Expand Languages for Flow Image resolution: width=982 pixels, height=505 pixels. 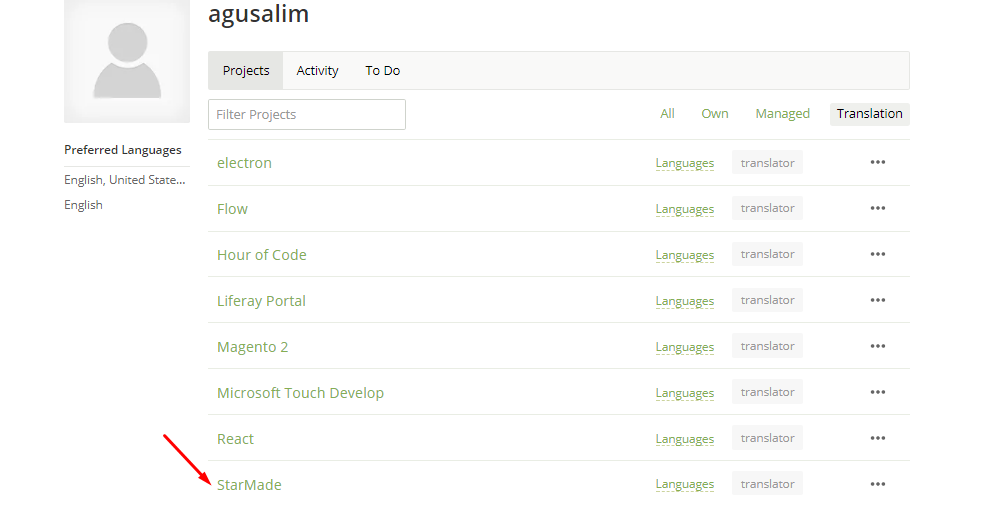685,209
